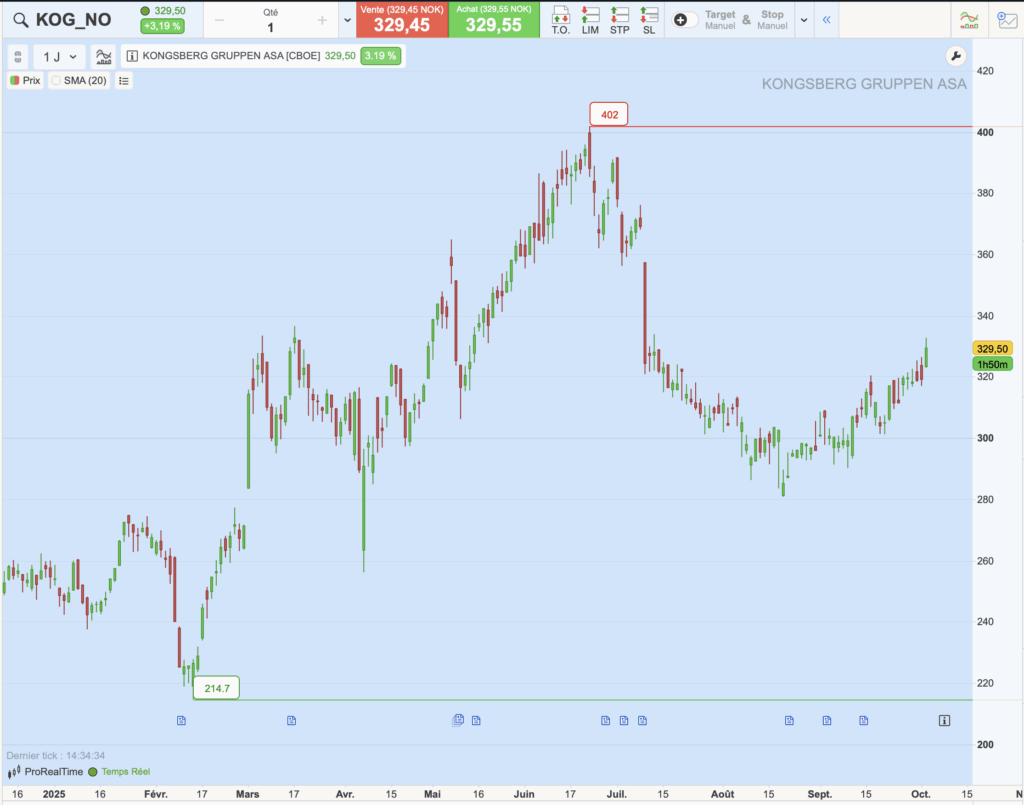Open the 1 J timeframe dropdown
This screenshot has width=1024, height=805.
(x=60, y=57)
